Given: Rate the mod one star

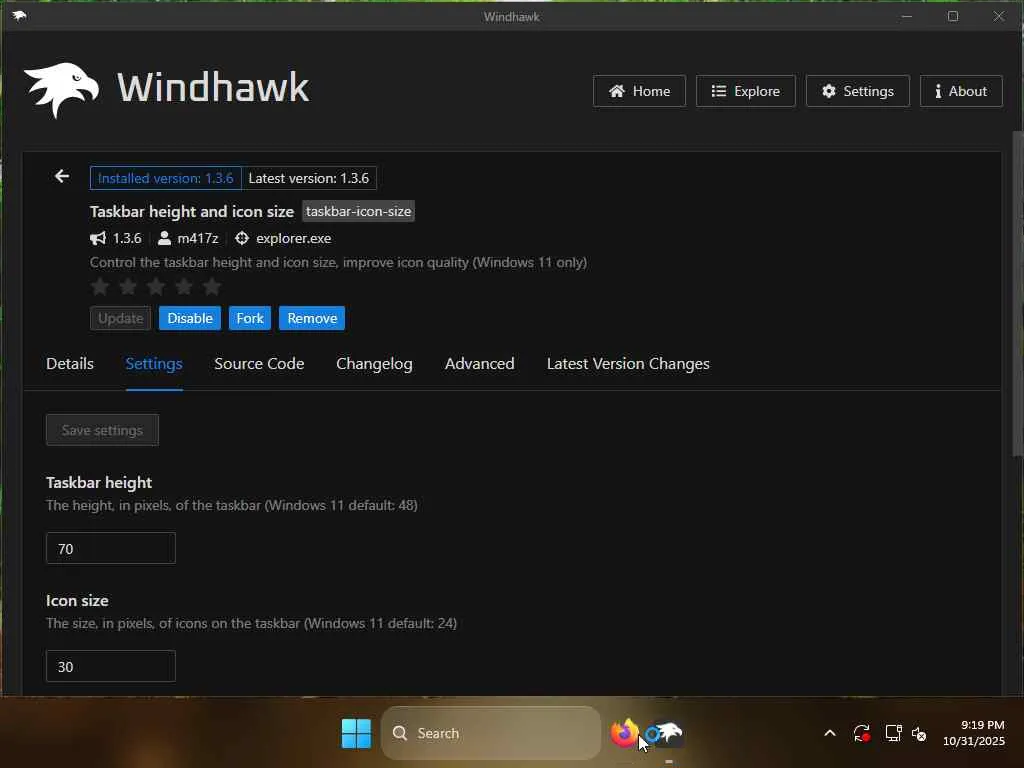Looking at the screenshot, I should pyautogui.click(x=100, y=287).
